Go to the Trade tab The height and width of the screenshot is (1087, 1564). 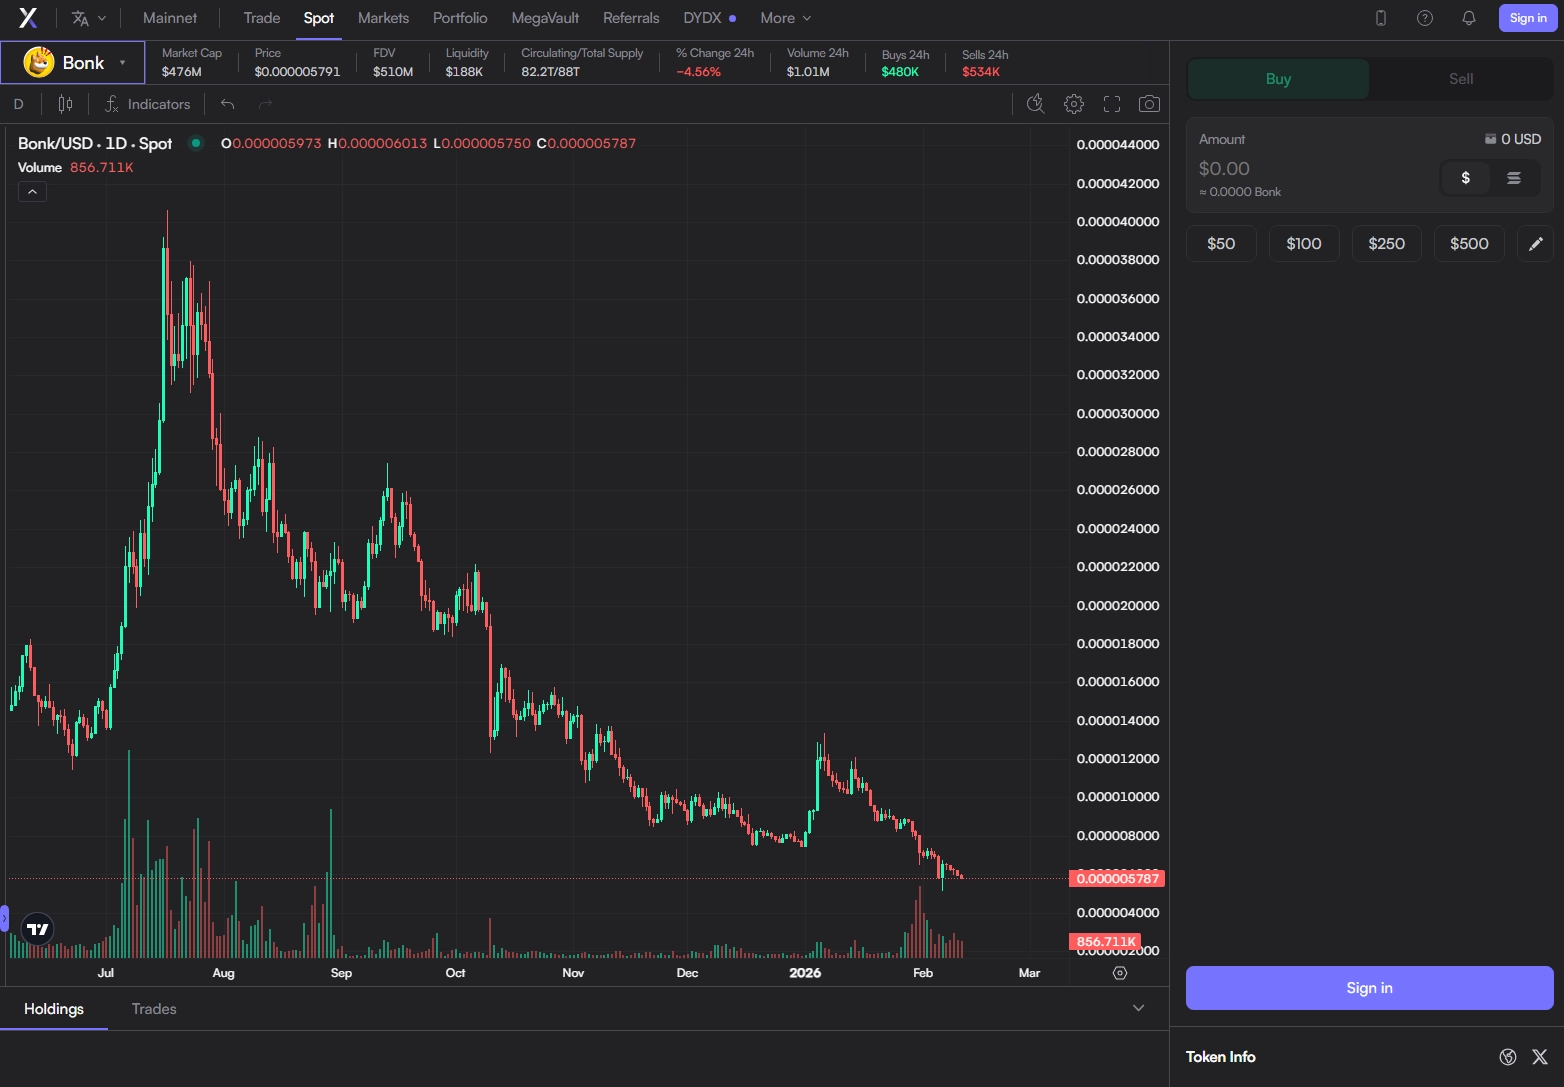[x=262, y=18]
